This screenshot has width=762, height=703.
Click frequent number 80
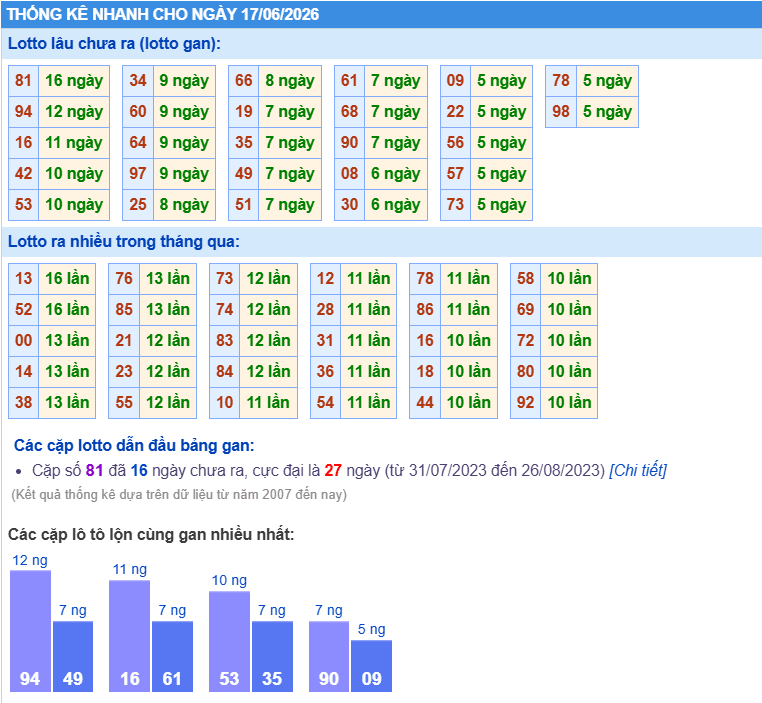[526, 372]
